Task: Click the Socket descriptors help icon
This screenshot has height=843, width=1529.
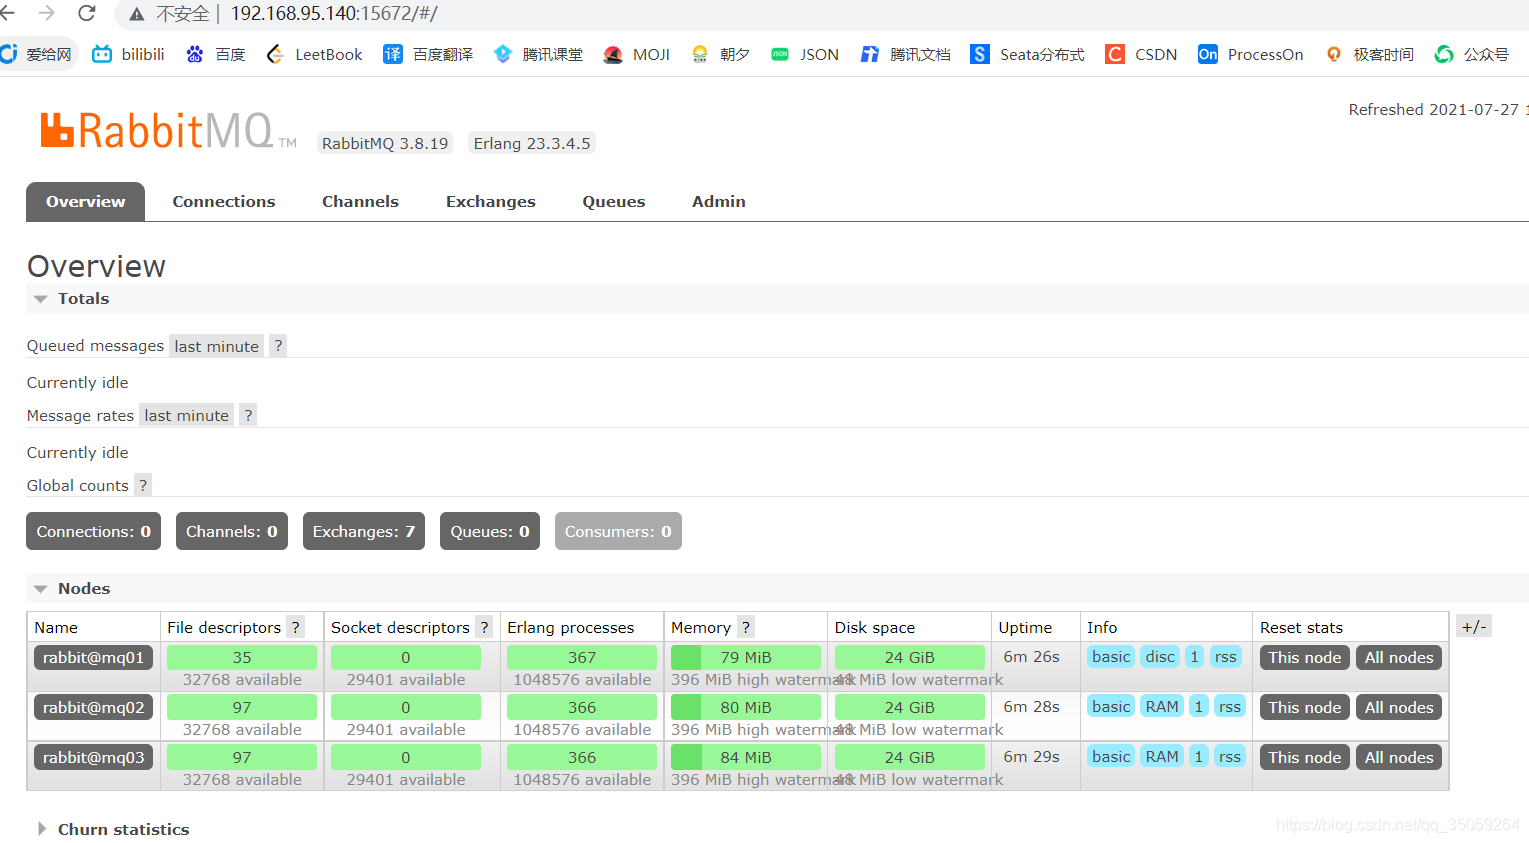Action: tap(484, 627)
